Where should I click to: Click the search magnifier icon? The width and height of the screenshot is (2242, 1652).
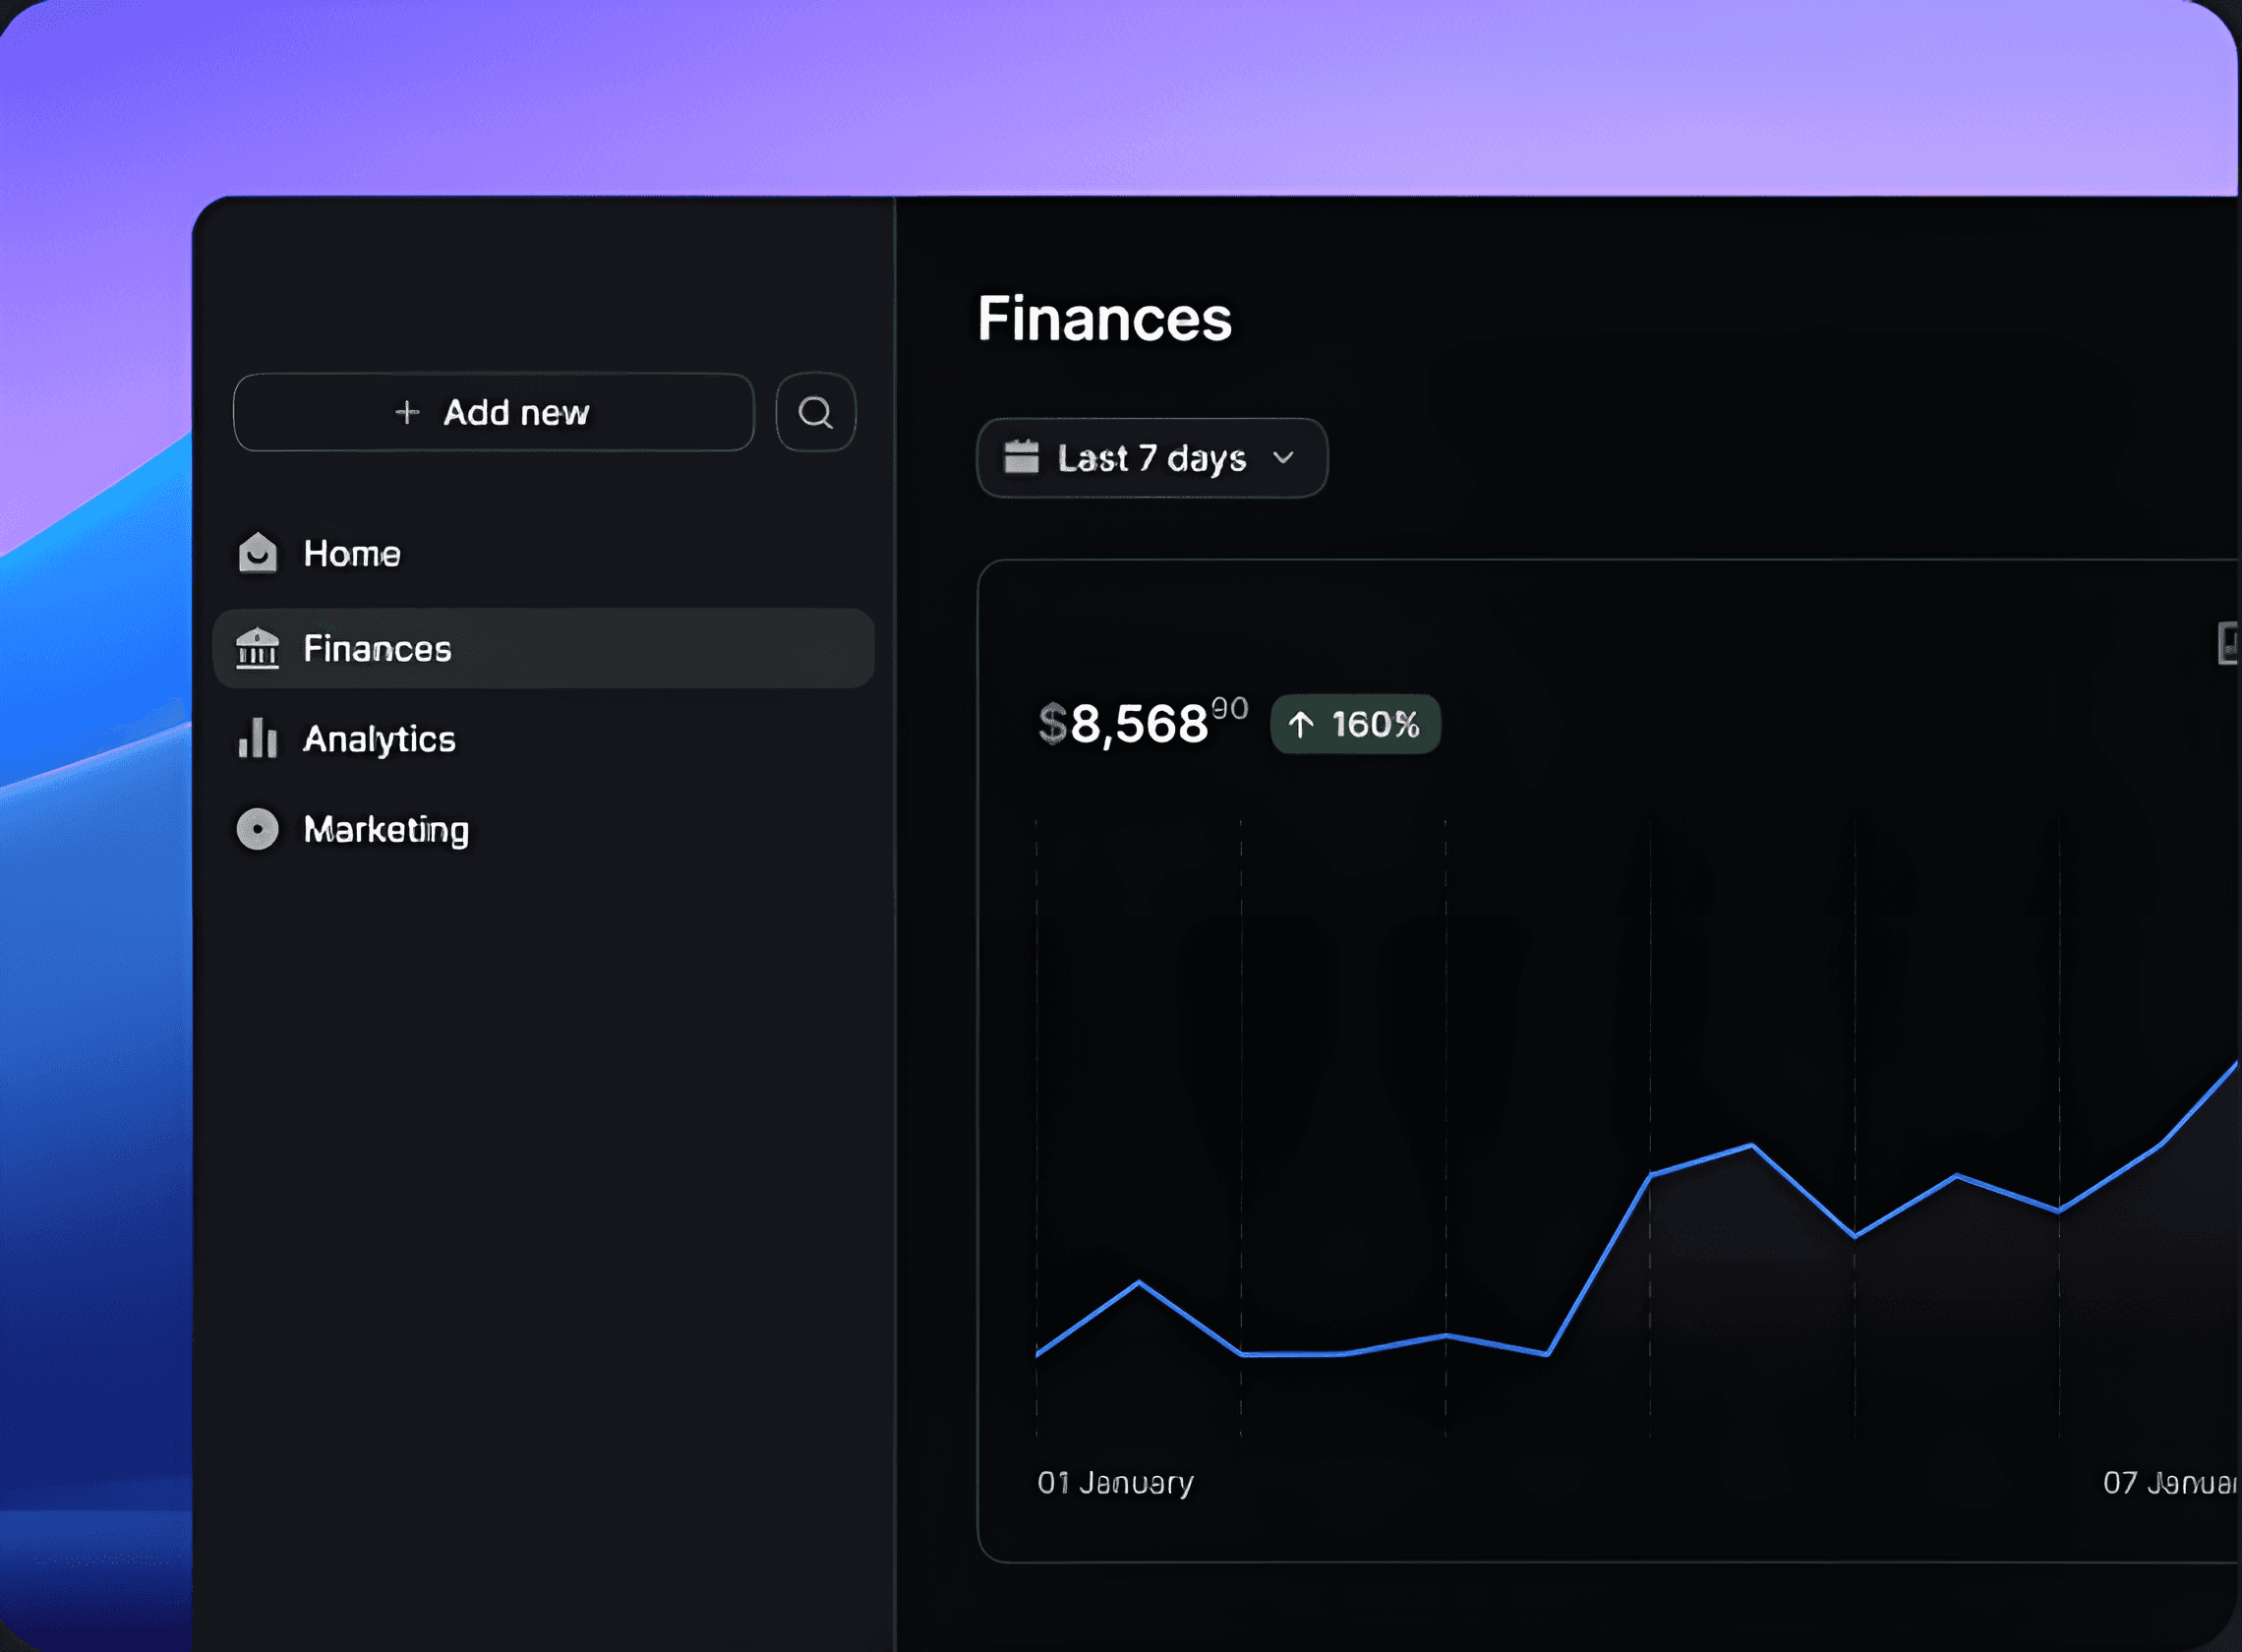click(x=815, y=412)
